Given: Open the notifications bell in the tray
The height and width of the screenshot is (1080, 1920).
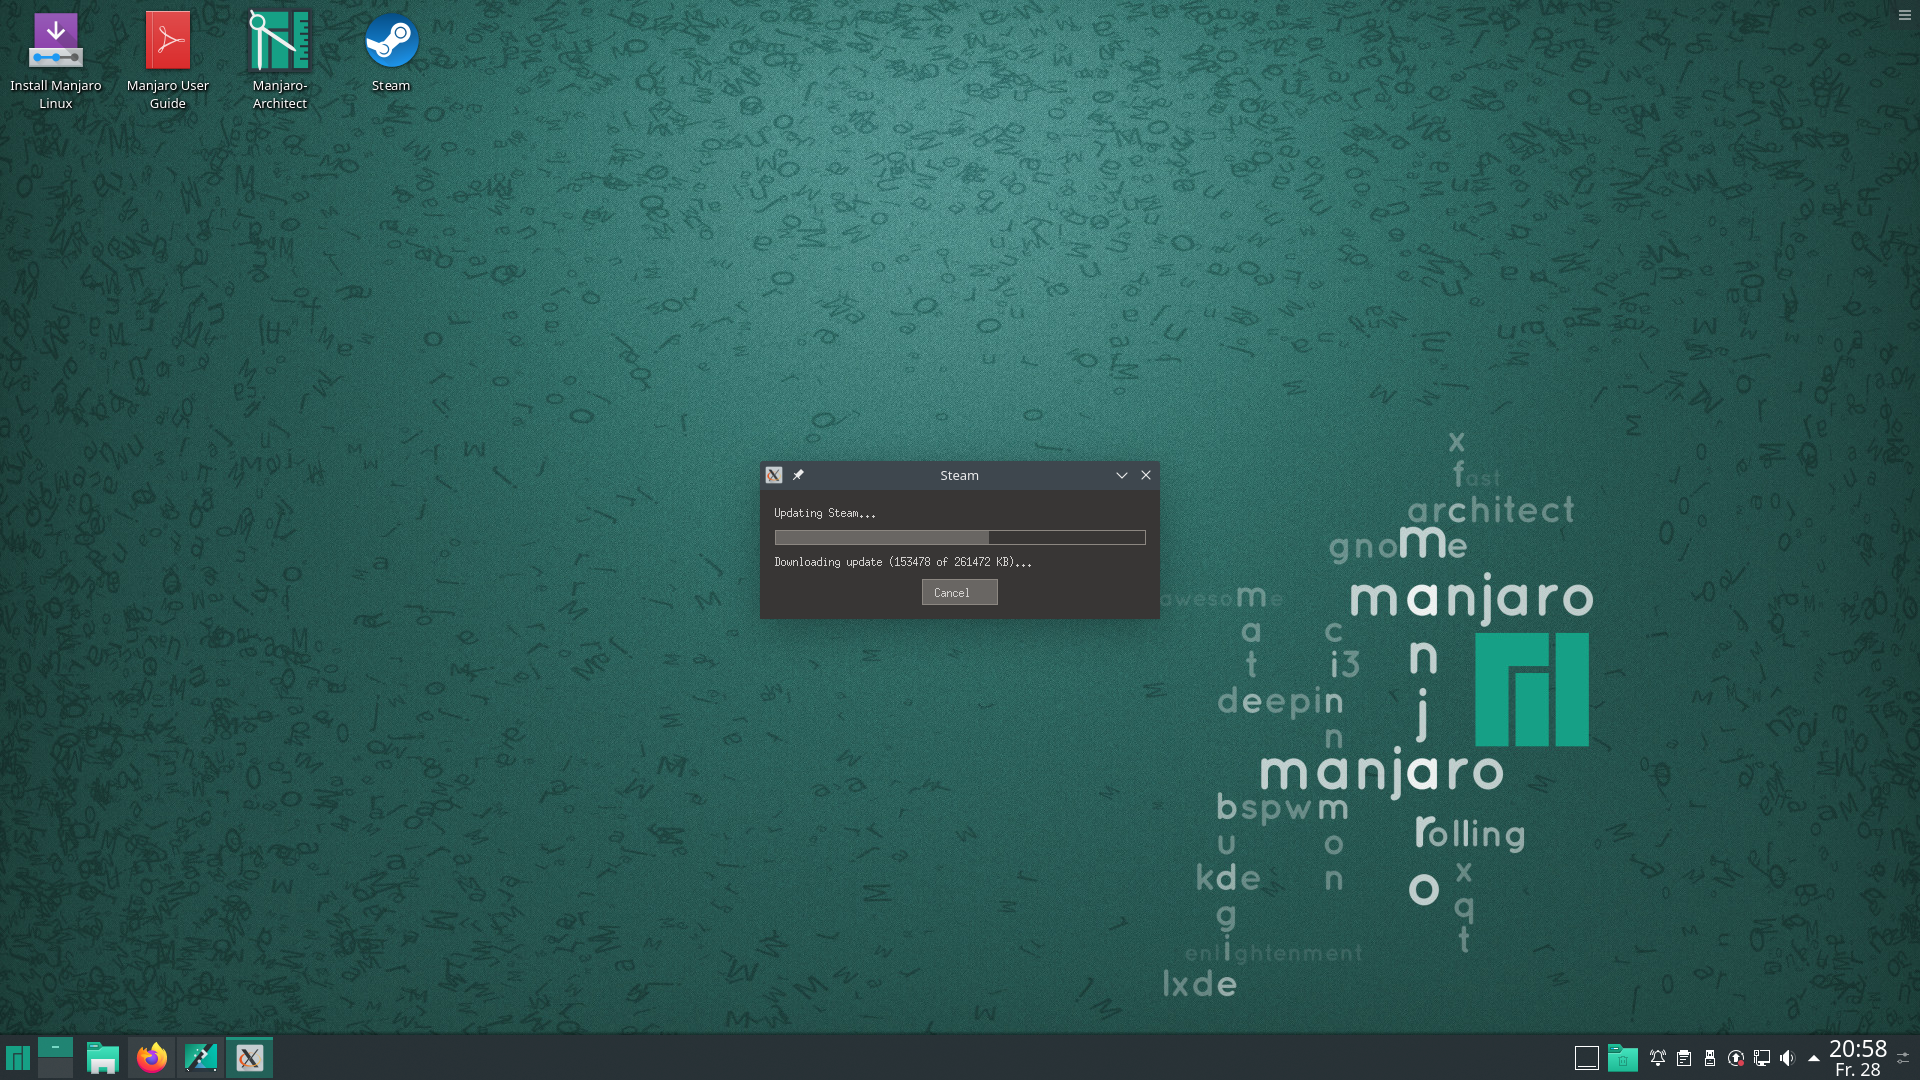Looking at the screenshot, I should point(1658,1058).
